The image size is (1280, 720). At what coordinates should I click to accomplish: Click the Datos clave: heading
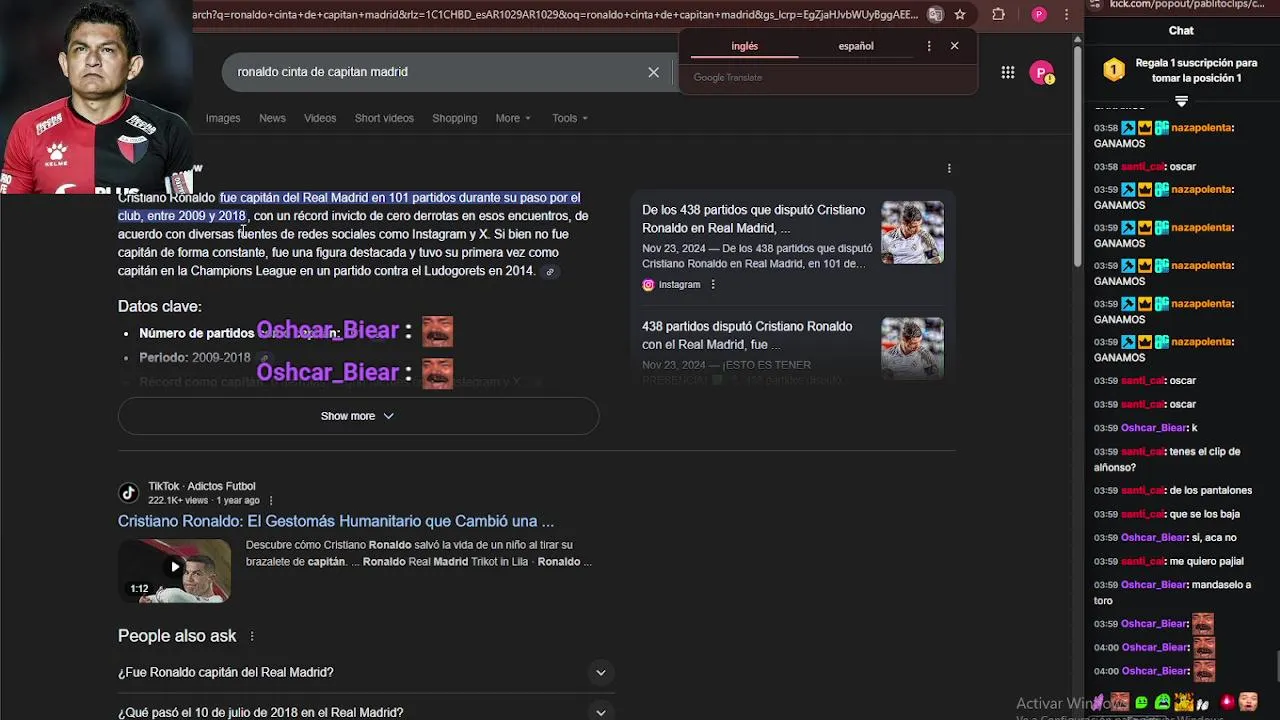point(160,306)
